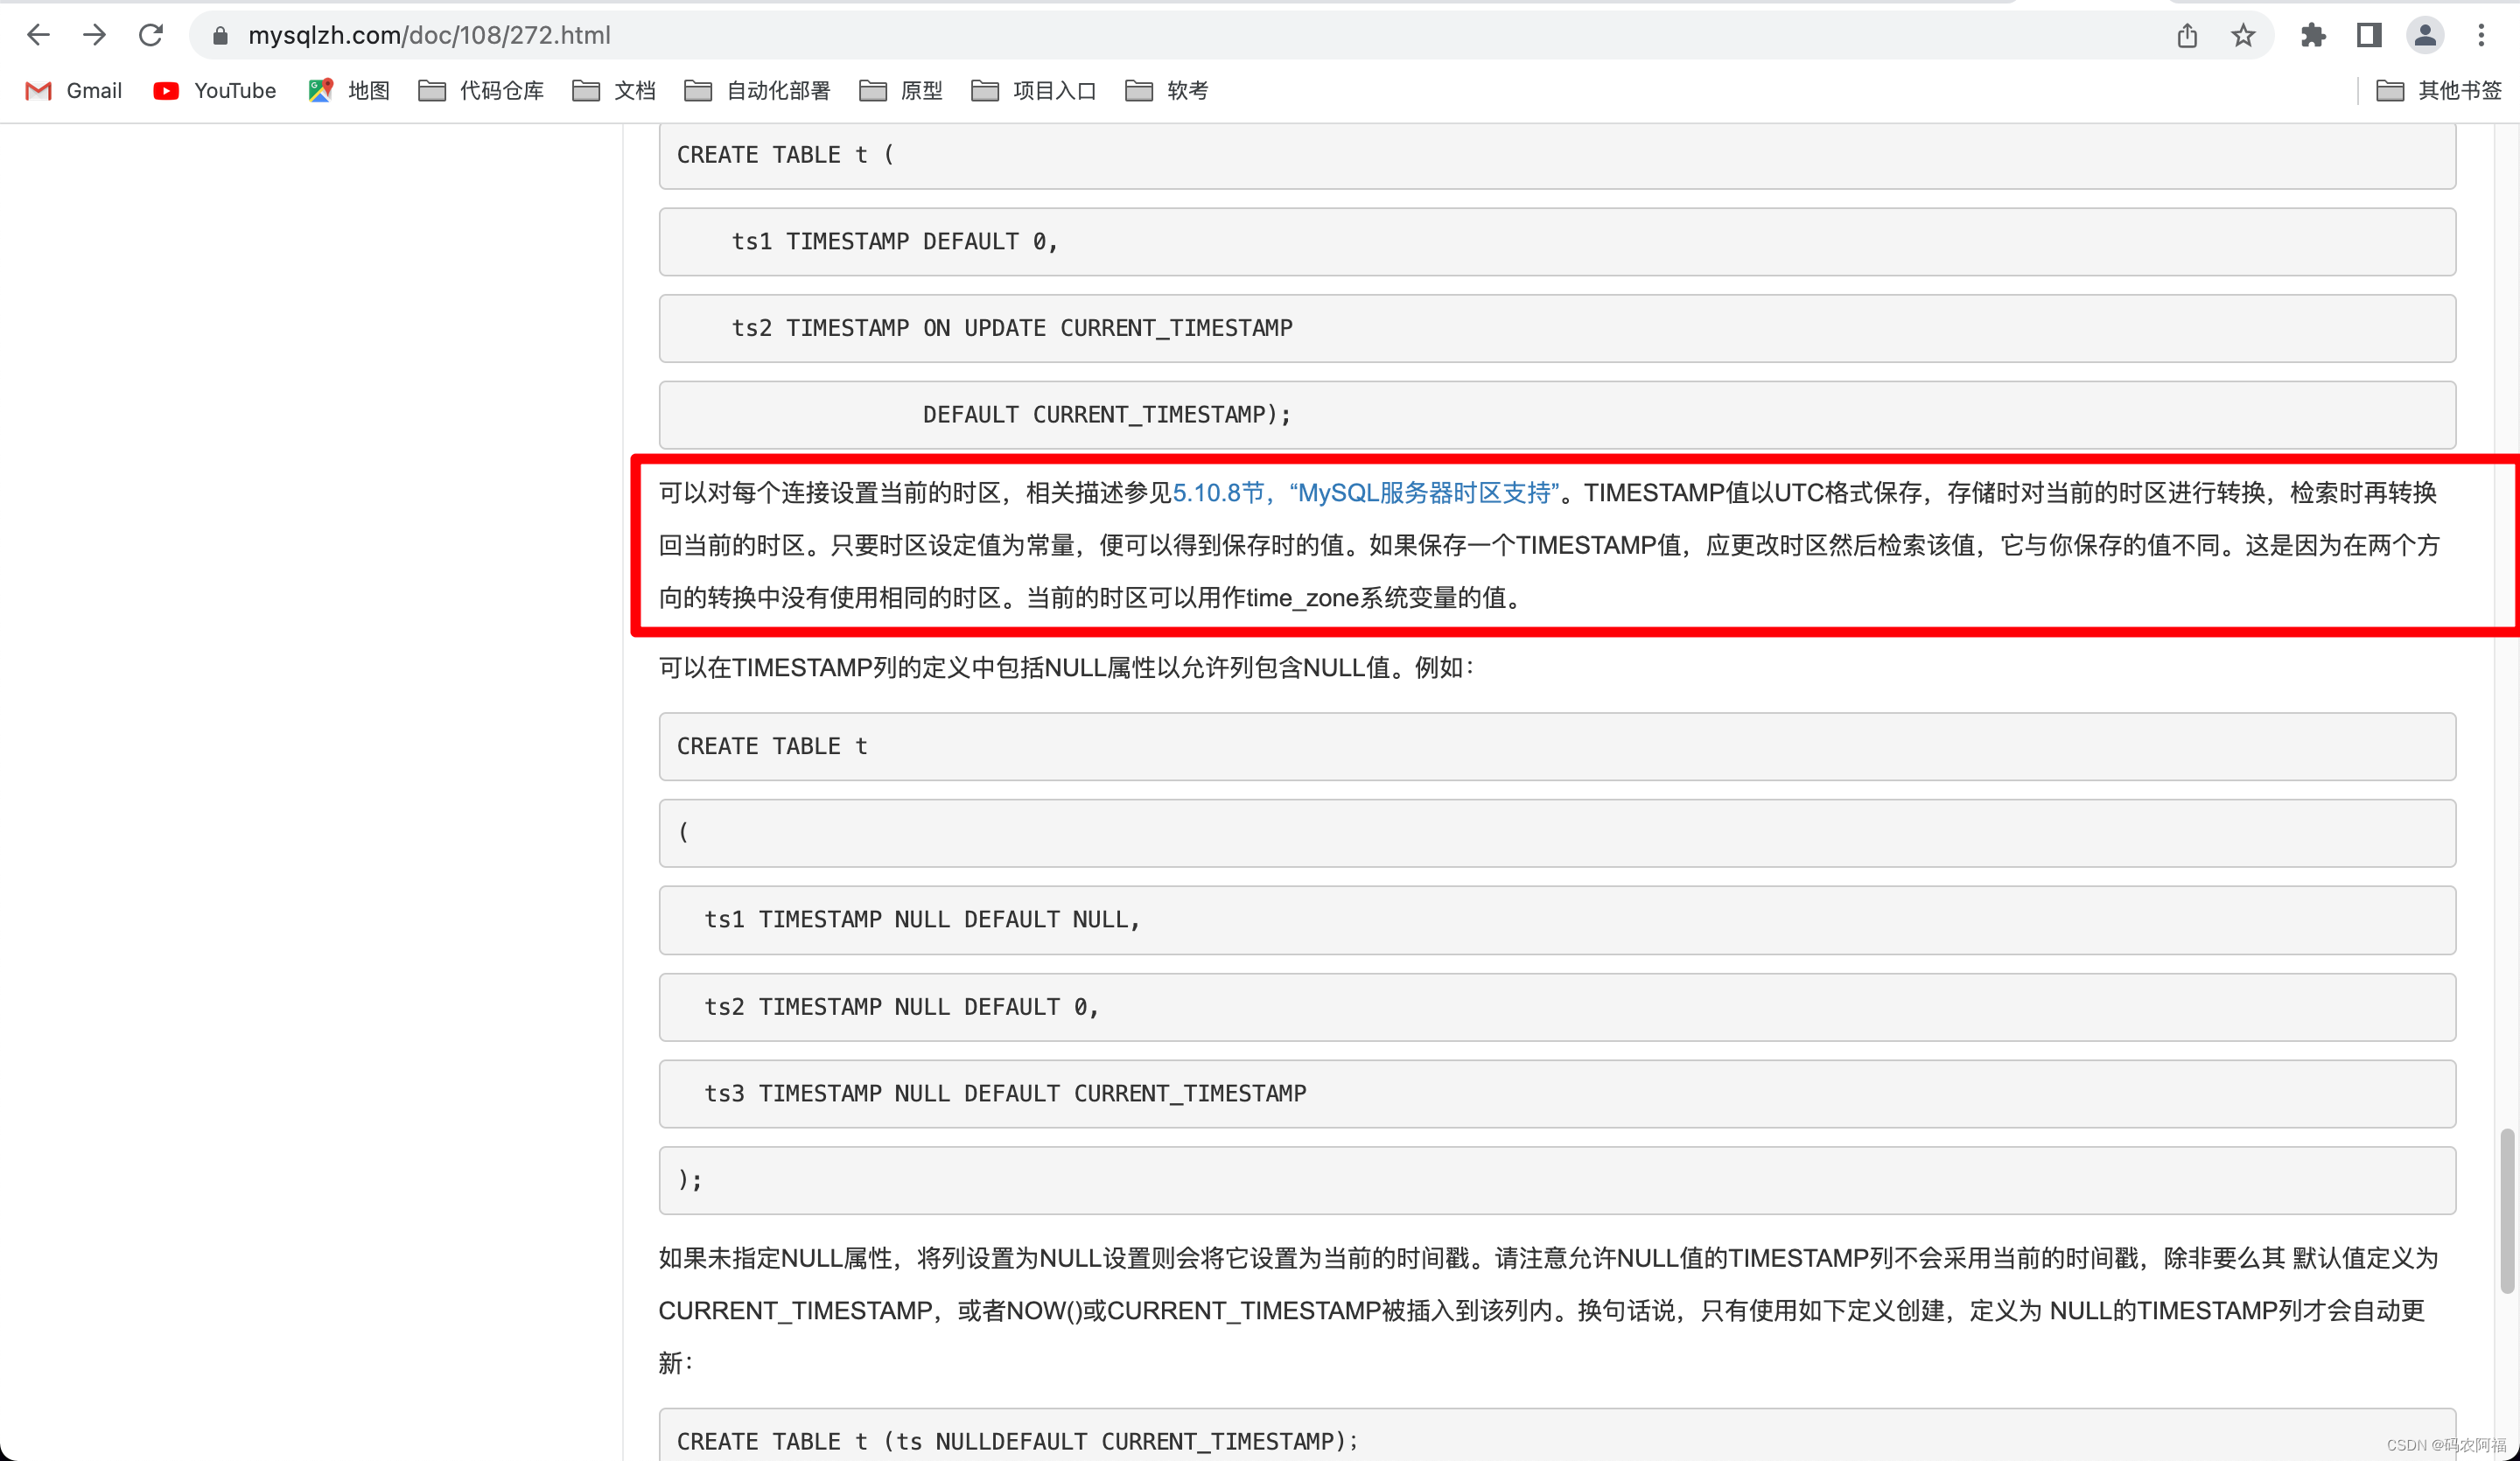Screen dimensions: 2520x1461
Task: Click the browser back arrow
Action: click(38, 35)
